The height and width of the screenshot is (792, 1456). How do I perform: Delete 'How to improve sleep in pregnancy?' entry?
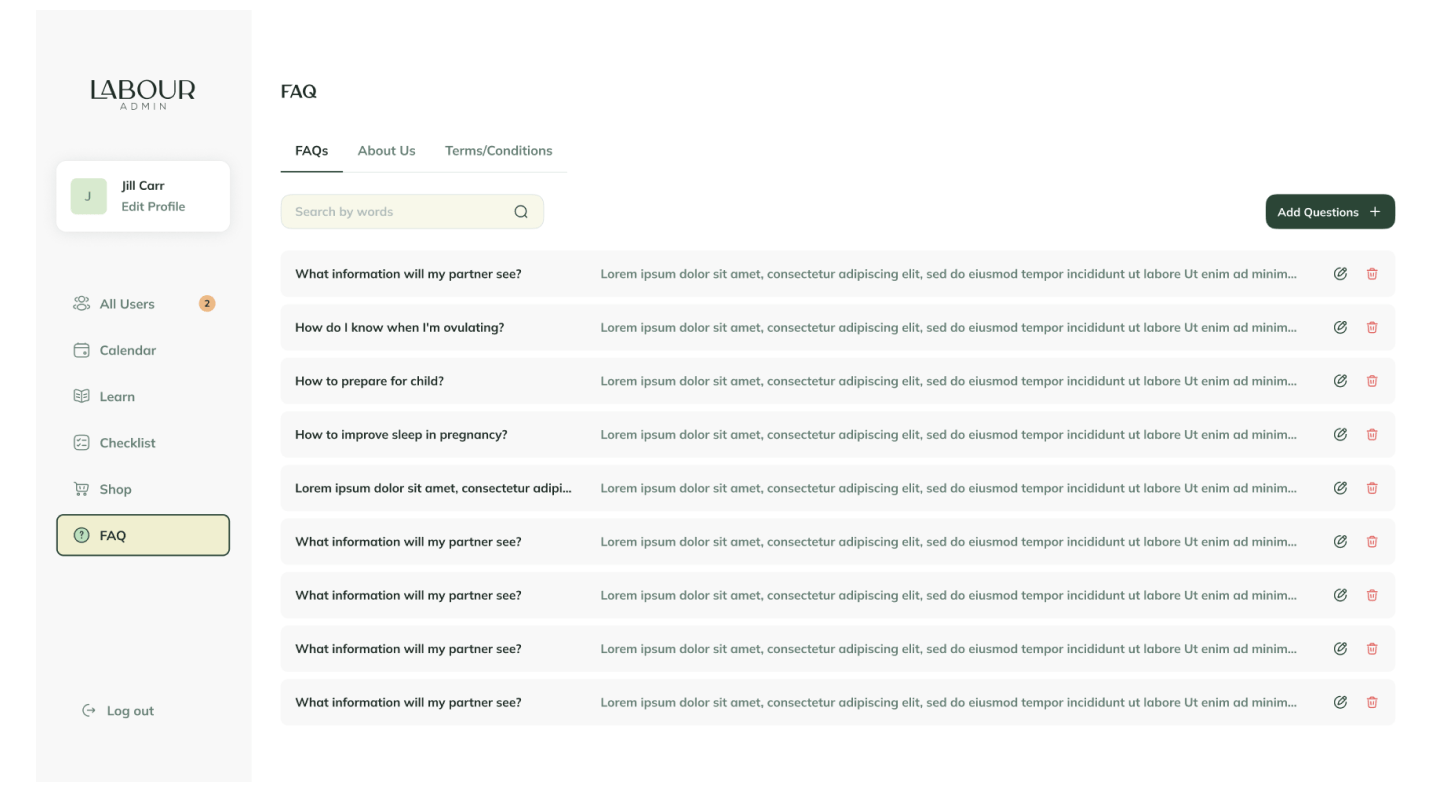point(1372,434)
